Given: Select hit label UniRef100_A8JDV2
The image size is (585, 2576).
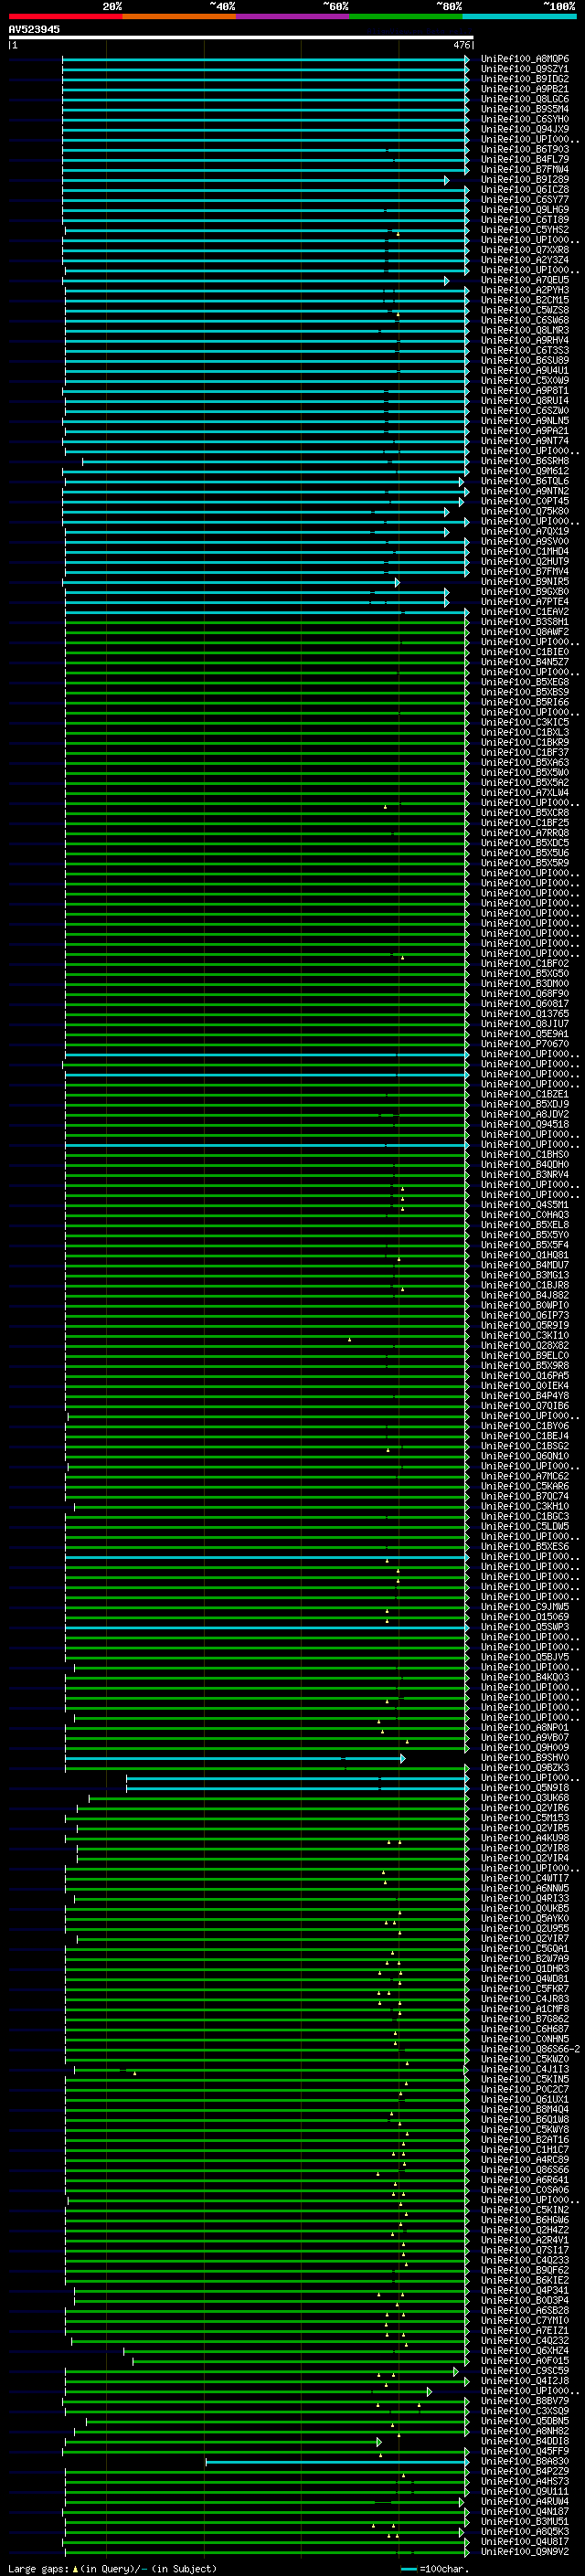Looking at the screenshot, I should (524, 1114).
